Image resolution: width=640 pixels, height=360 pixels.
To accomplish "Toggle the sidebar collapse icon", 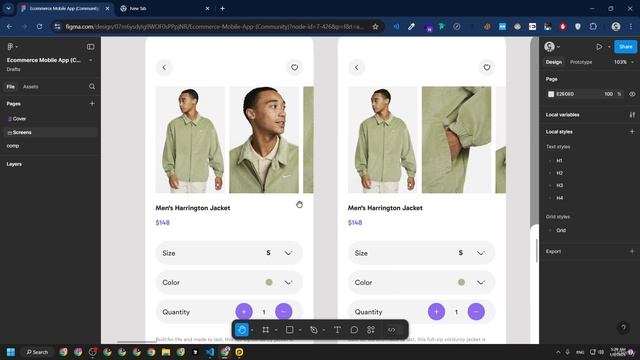I will 91,47.
